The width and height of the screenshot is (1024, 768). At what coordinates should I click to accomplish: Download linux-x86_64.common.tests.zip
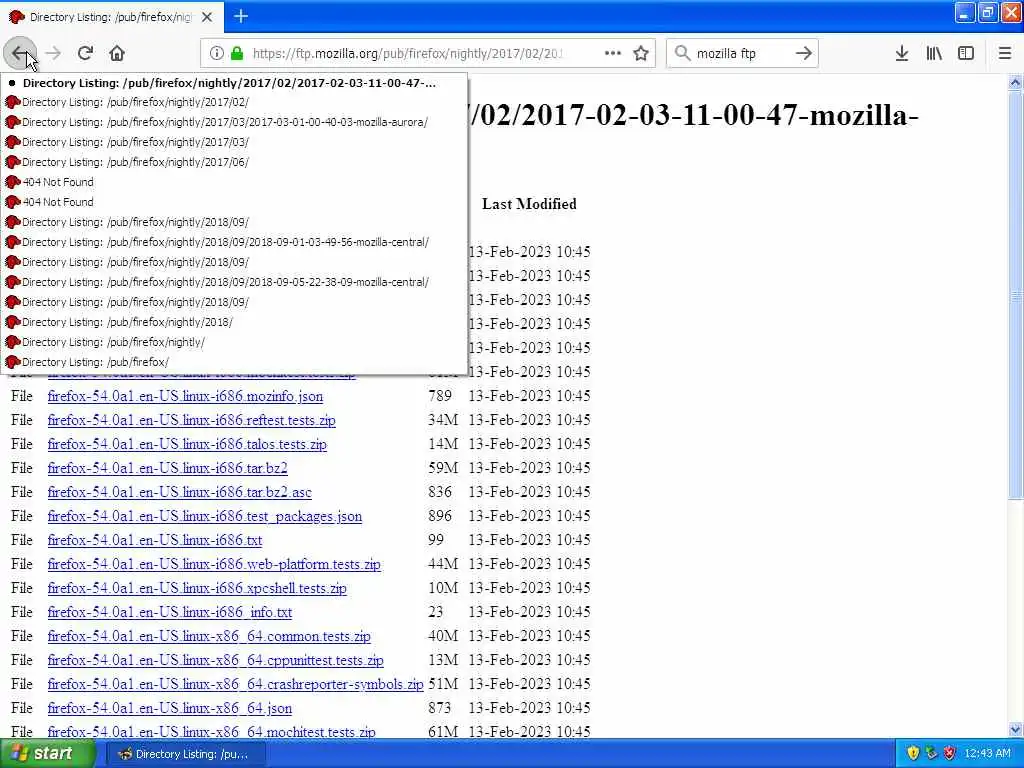point(209,637)
